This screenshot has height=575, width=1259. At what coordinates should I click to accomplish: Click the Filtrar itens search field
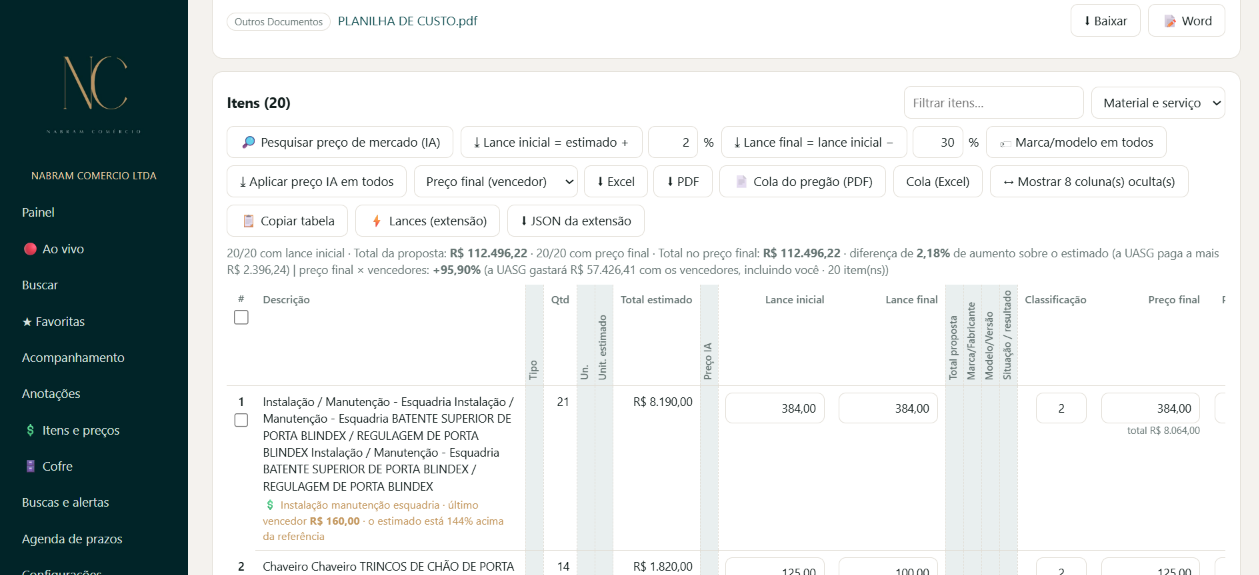[993, 103]
